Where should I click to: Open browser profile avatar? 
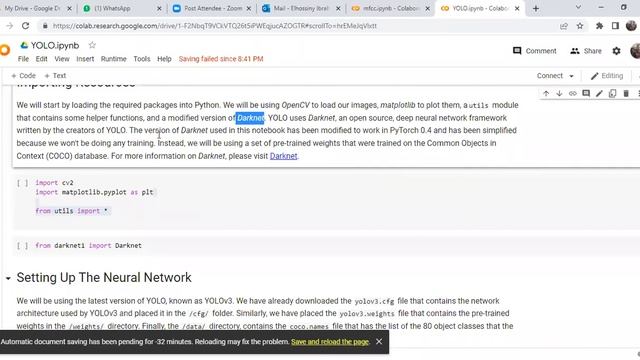[631, 26]
